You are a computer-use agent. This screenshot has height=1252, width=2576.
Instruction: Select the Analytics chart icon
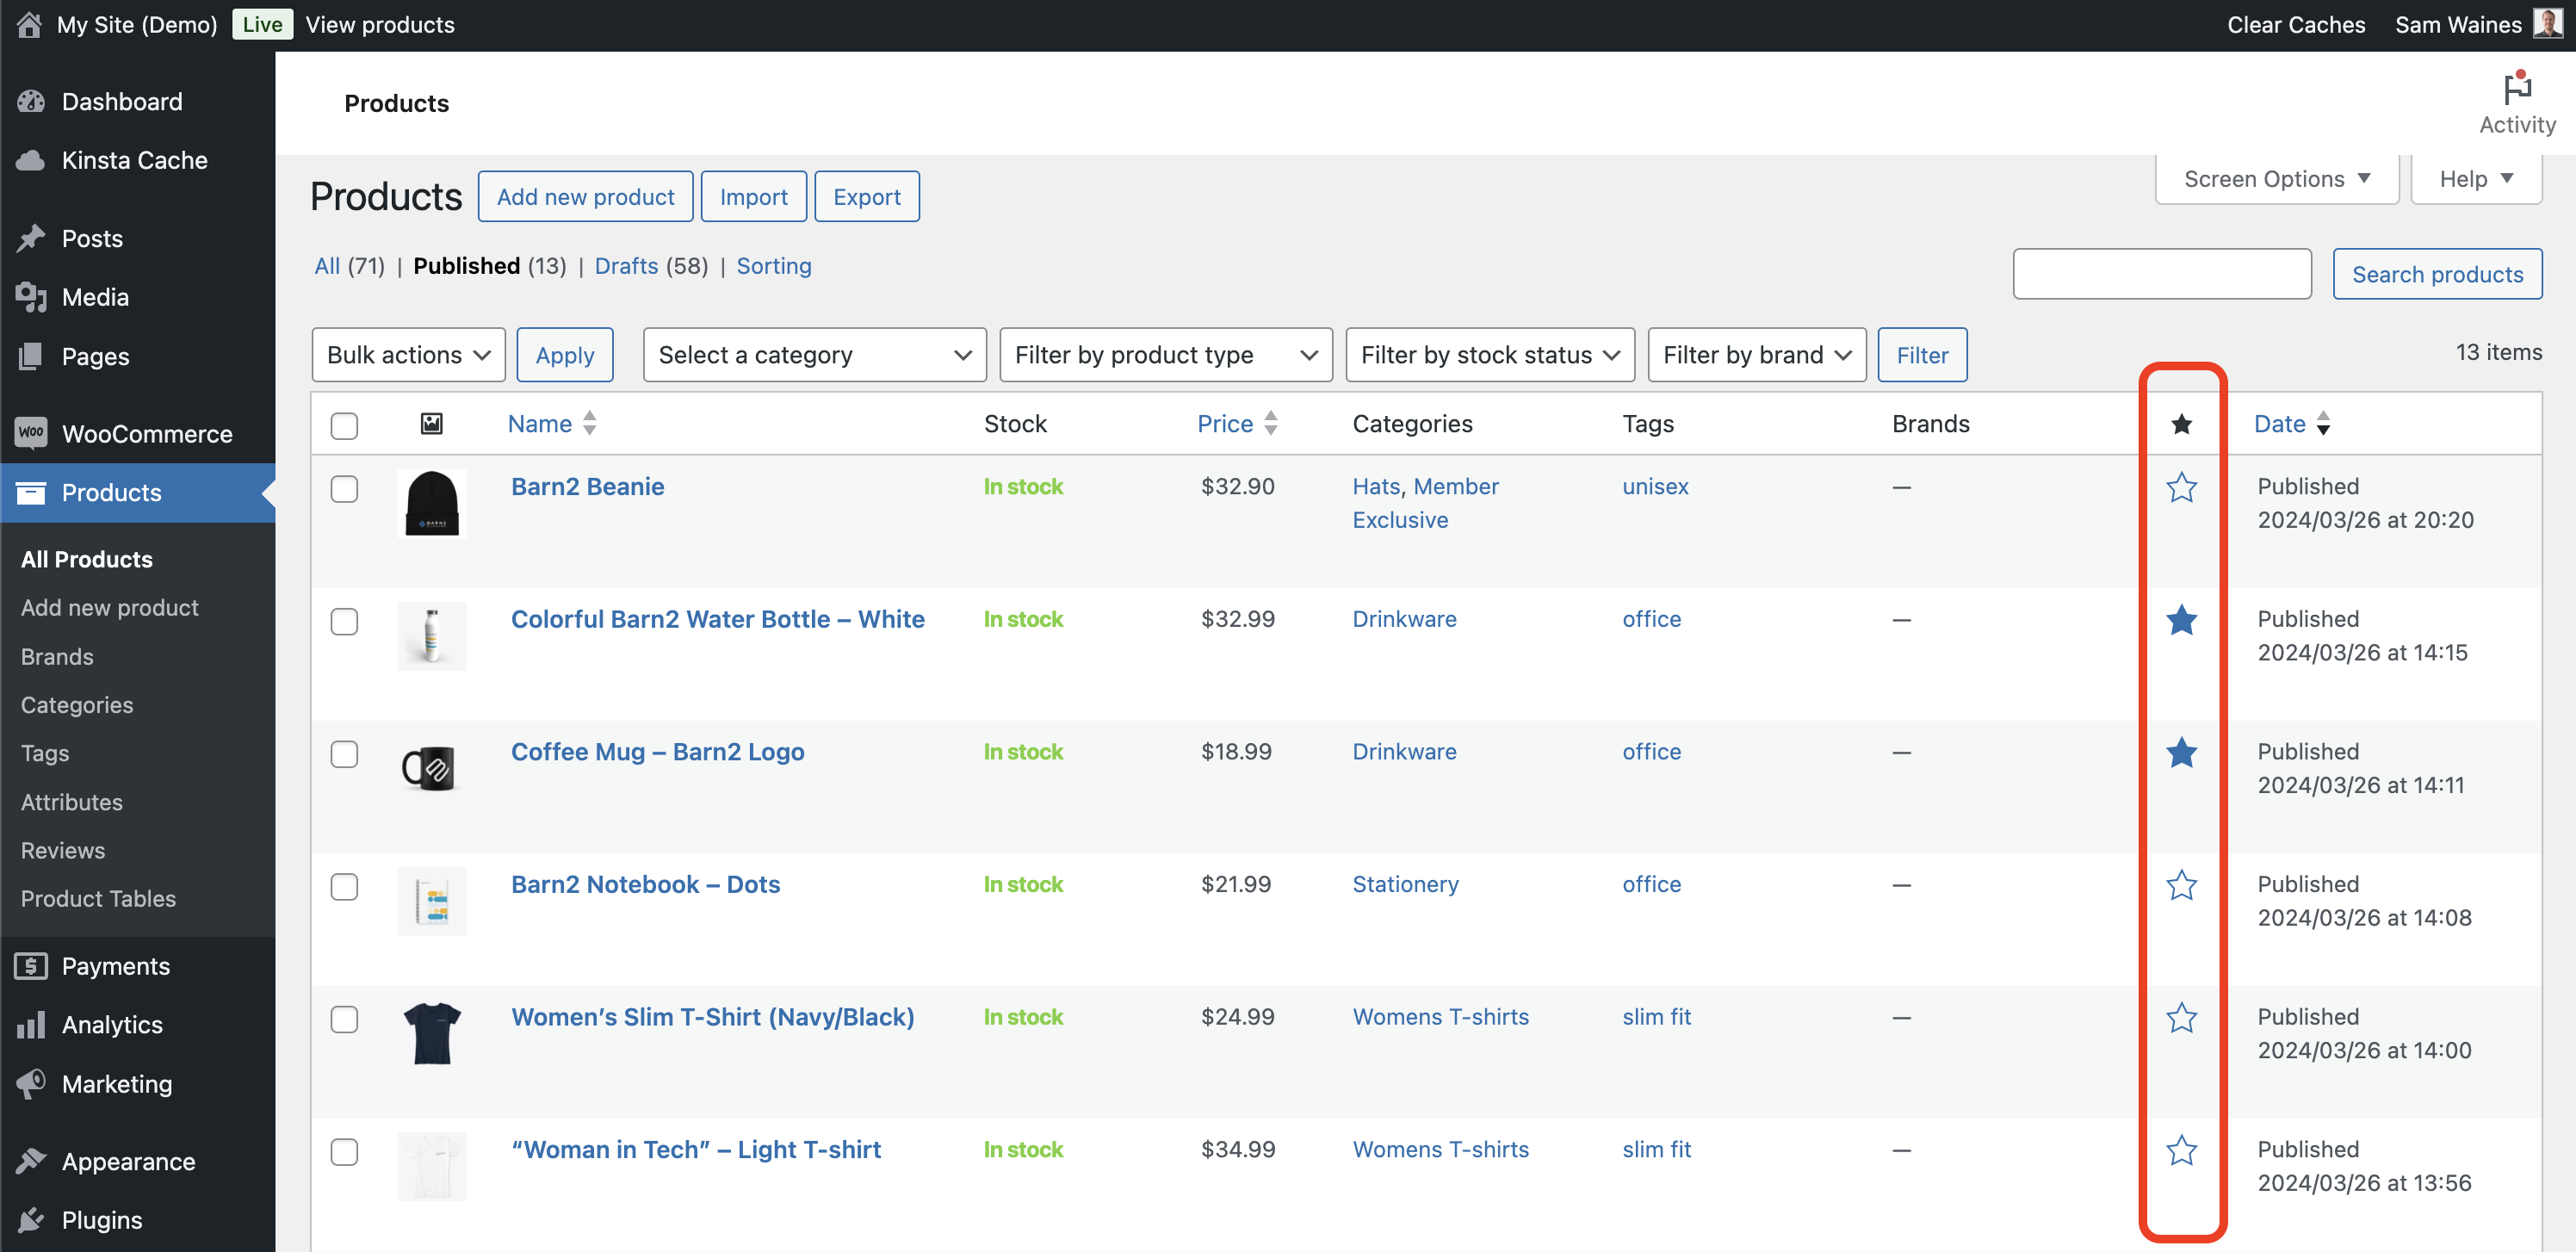click(x=30, y=1024)
